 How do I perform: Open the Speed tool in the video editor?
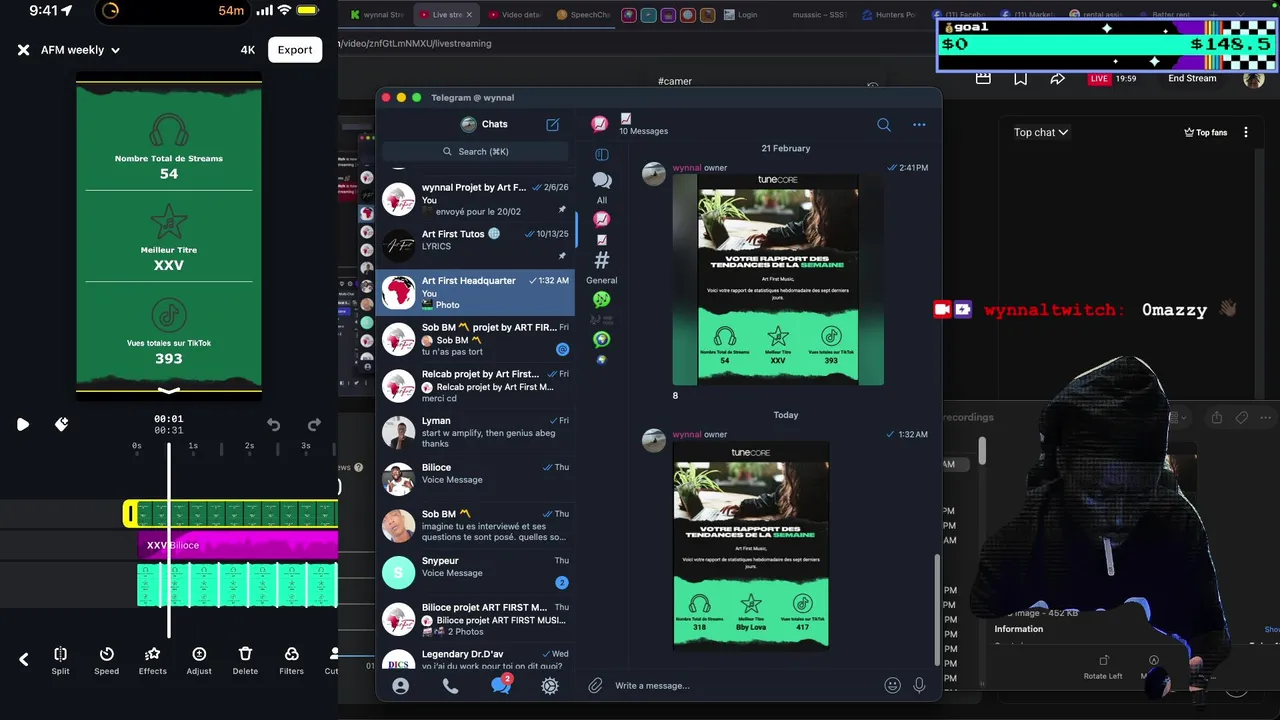[x=106, y=660]
